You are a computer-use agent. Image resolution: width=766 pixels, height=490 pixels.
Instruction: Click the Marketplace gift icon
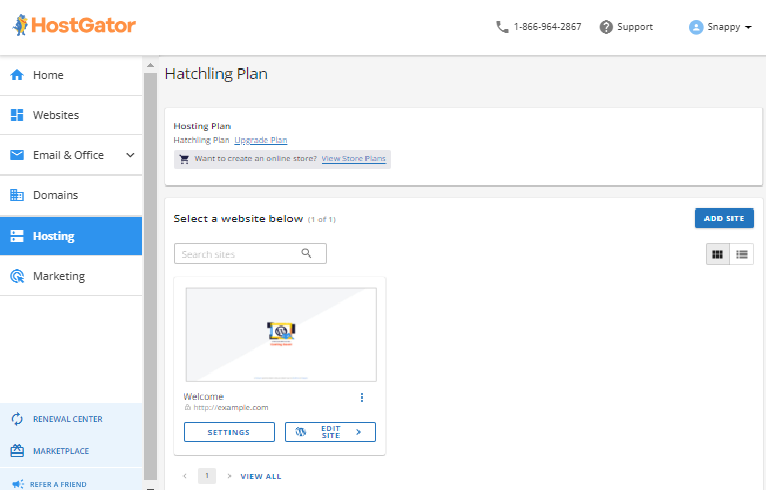[x=17, y=451]
